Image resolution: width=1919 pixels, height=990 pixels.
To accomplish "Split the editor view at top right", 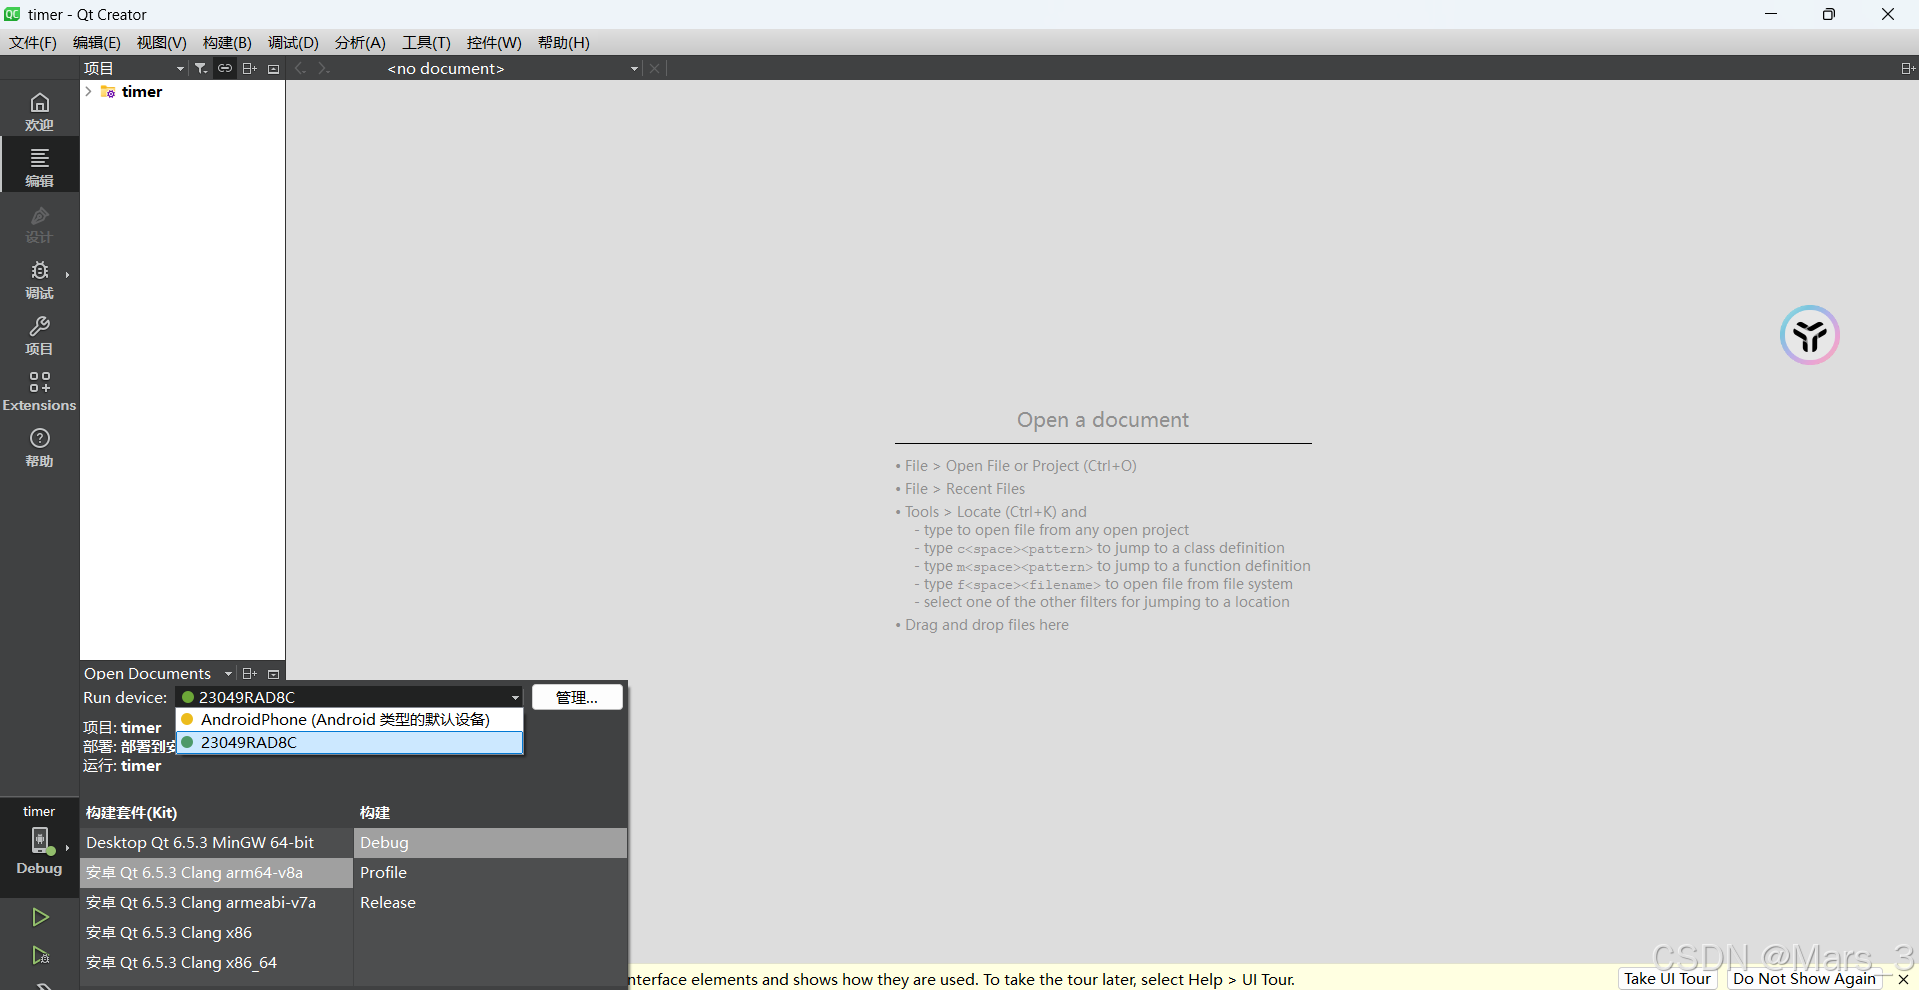I will click(x=1908, y=68).
